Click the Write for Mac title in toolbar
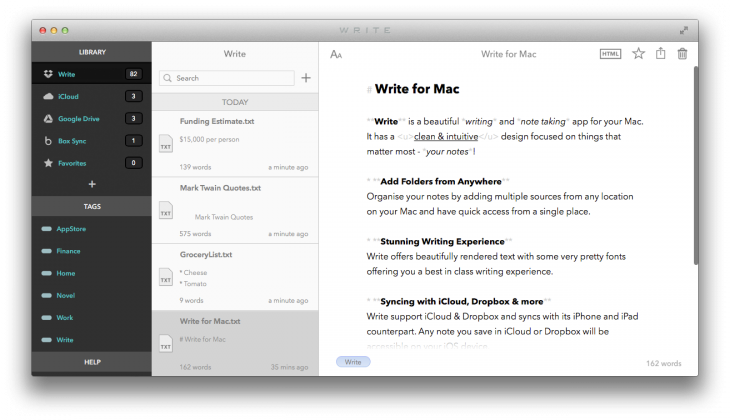This screenshot has width=730, height=420. click(x=508, y=54)
